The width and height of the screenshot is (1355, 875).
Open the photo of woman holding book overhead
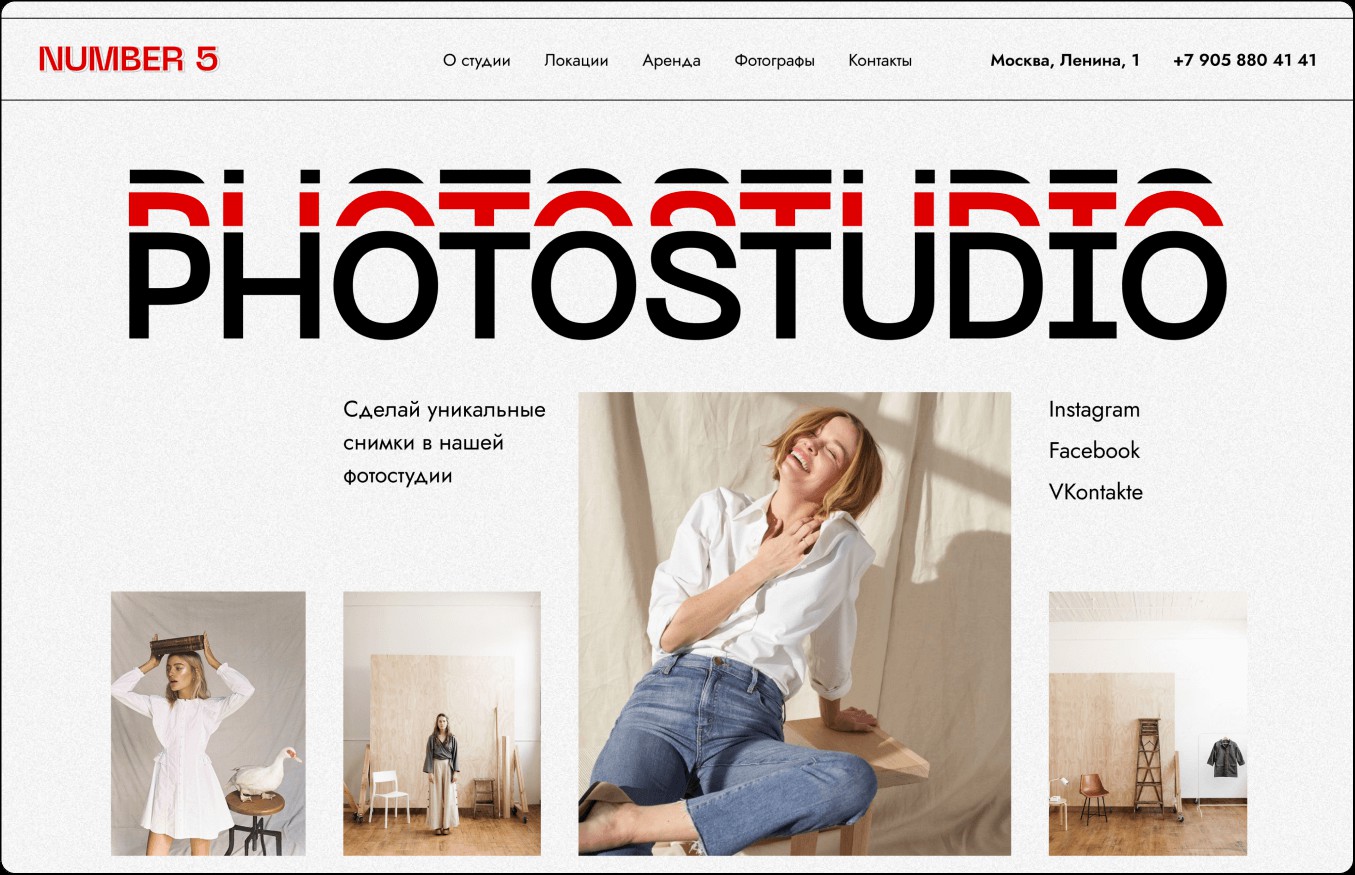pos(208,724)
